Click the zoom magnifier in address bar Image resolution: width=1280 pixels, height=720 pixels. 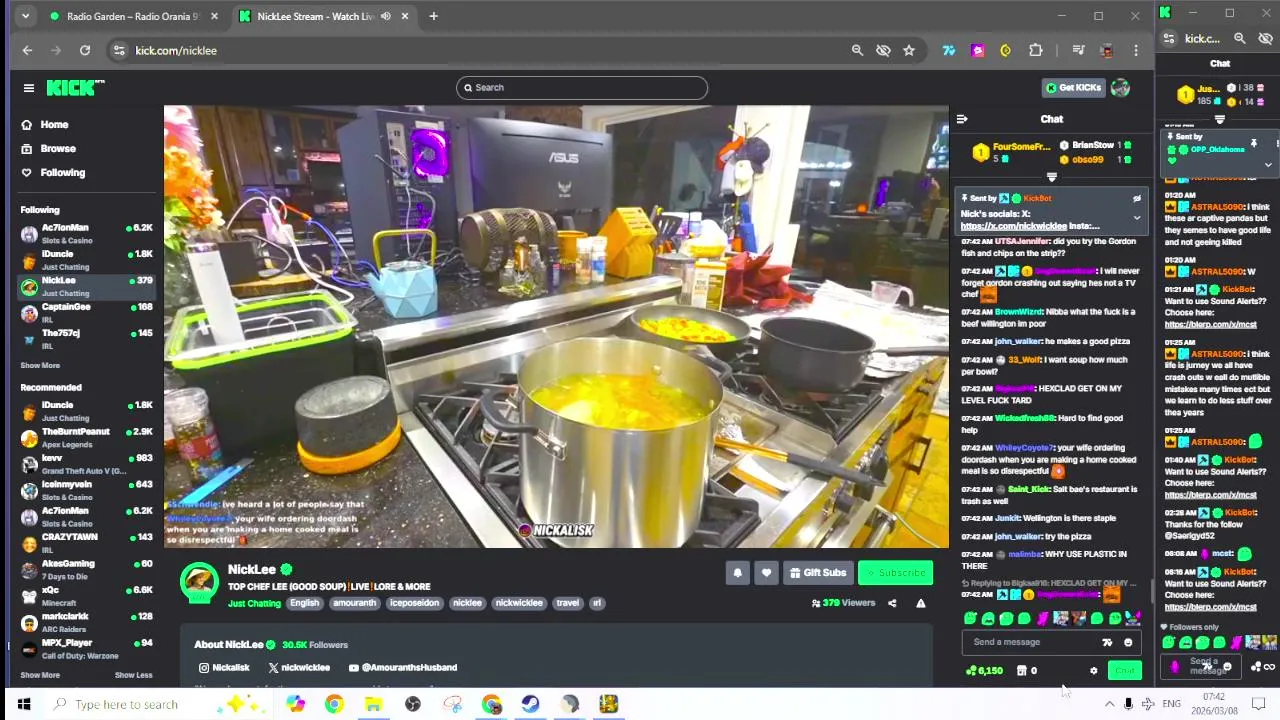[857, 50]
